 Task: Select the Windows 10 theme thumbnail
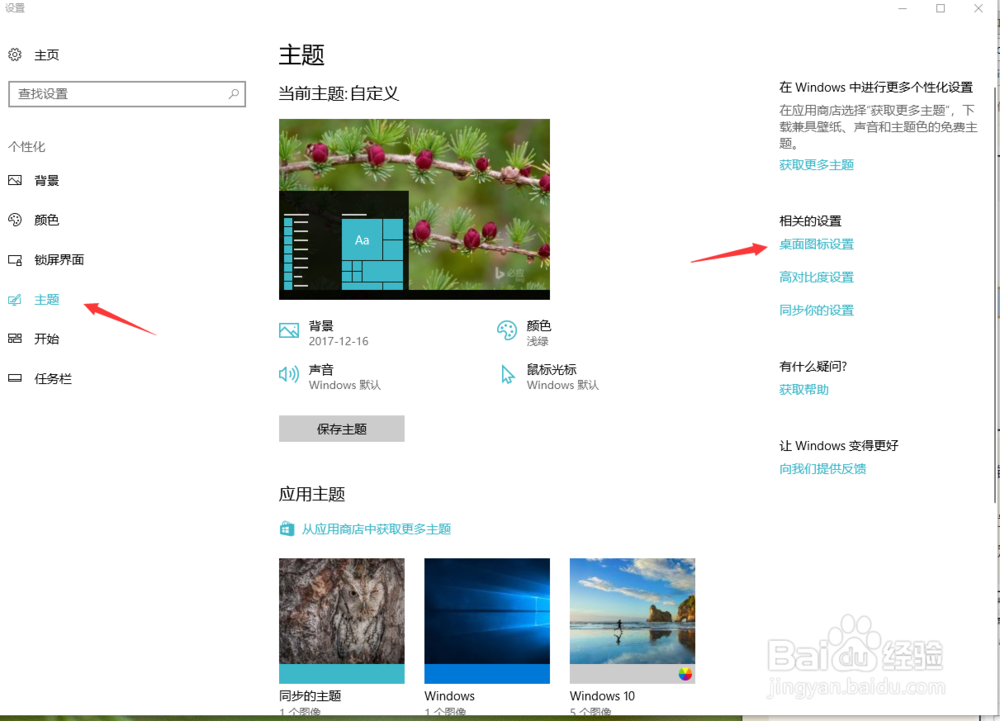click(x=632, y=620)
